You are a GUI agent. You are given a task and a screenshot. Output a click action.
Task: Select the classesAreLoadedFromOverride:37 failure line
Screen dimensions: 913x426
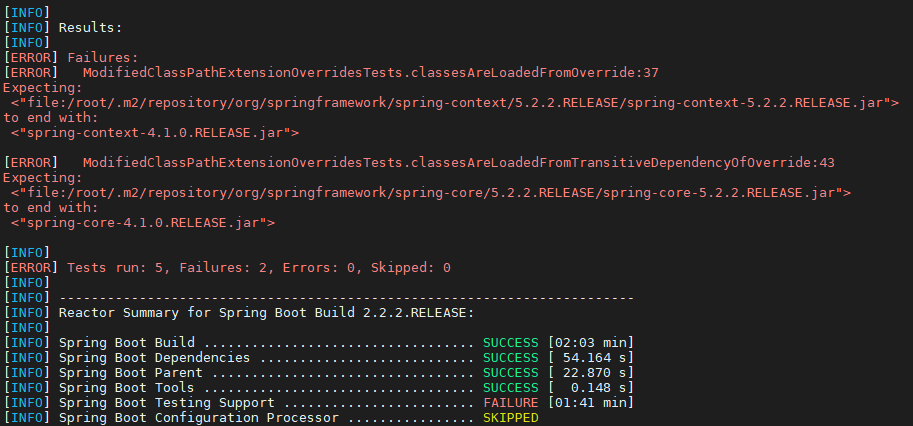tap(370, 73)
